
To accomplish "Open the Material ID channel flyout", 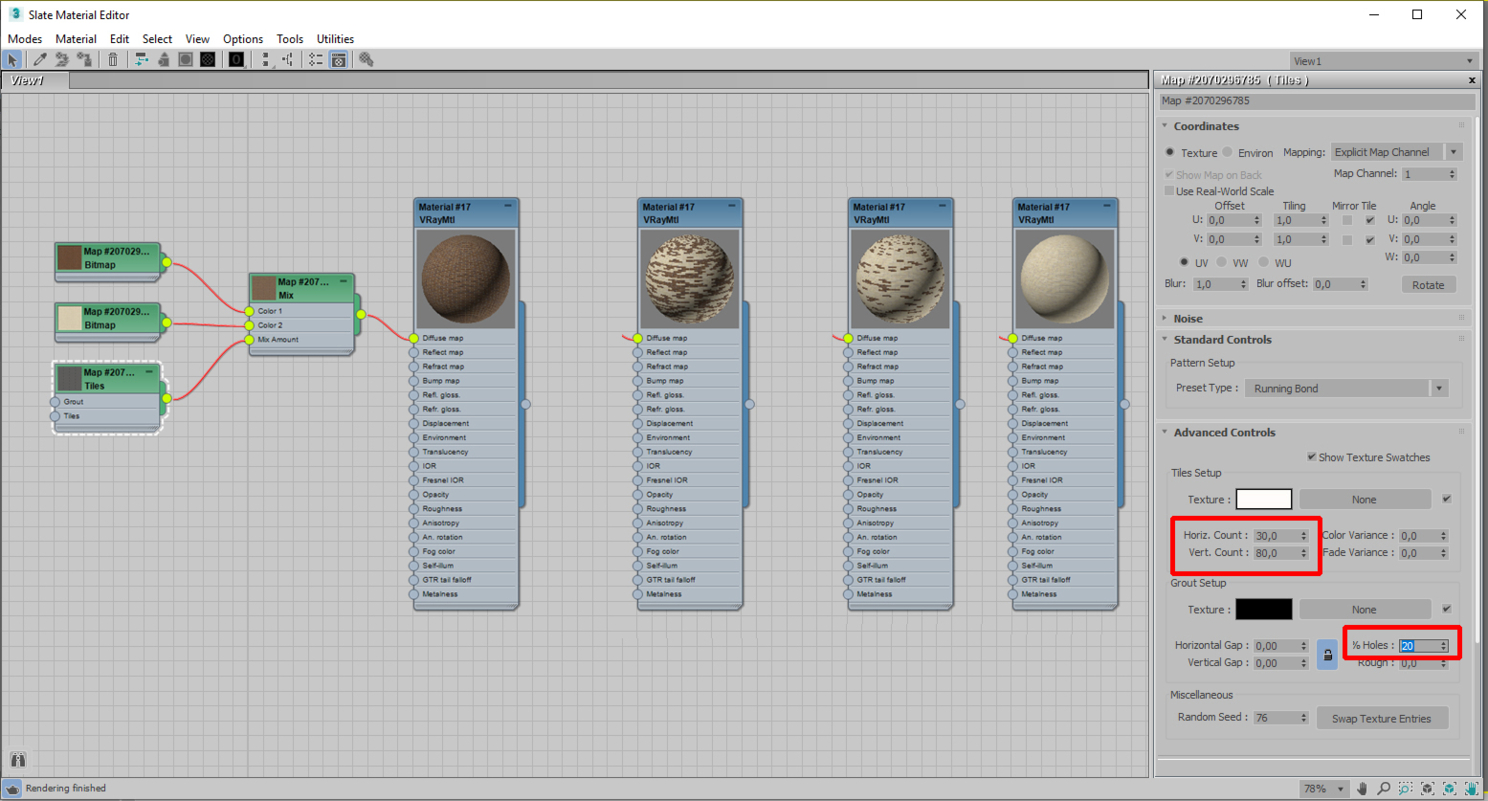I will click(236, 60).
